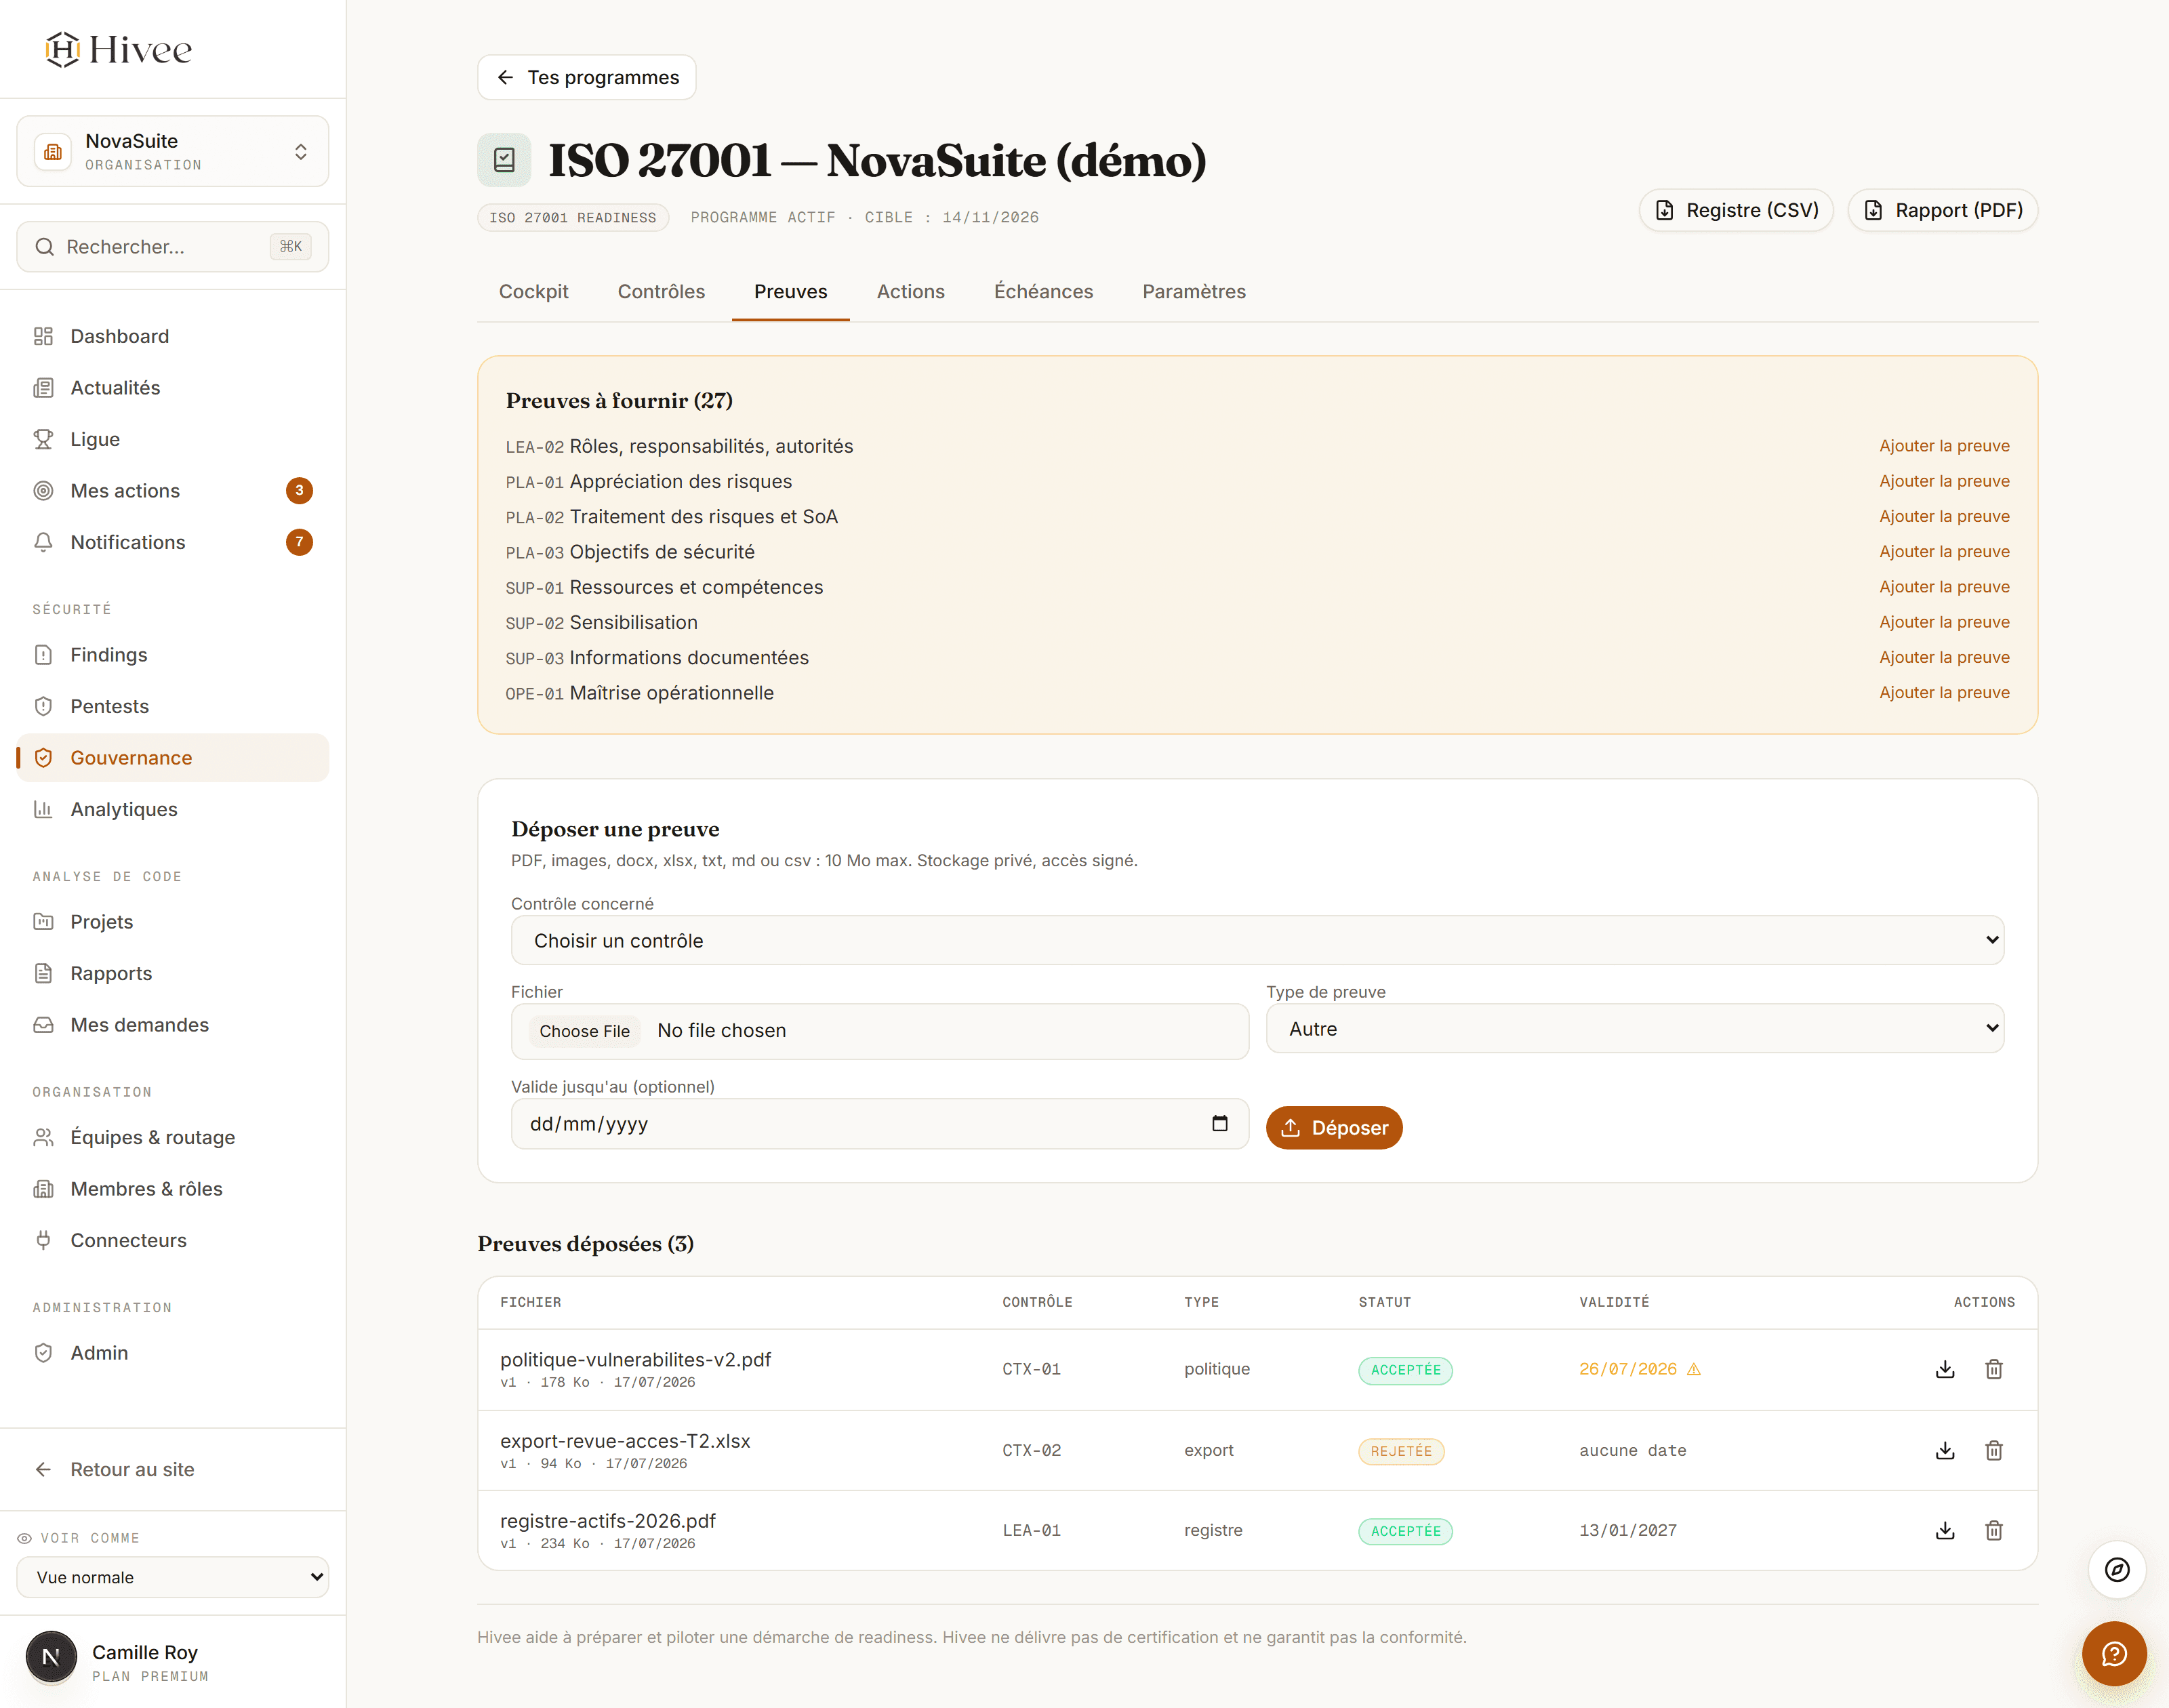The height and width of the screenshot is (1708, 2169).
Task: Open Rapports in the sidebar
Action: coord(173,973)
